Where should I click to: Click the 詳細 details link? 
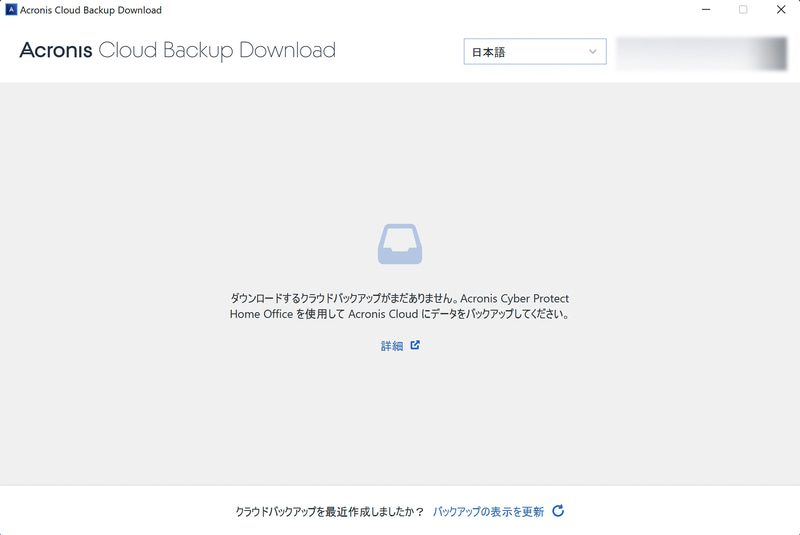392,346
